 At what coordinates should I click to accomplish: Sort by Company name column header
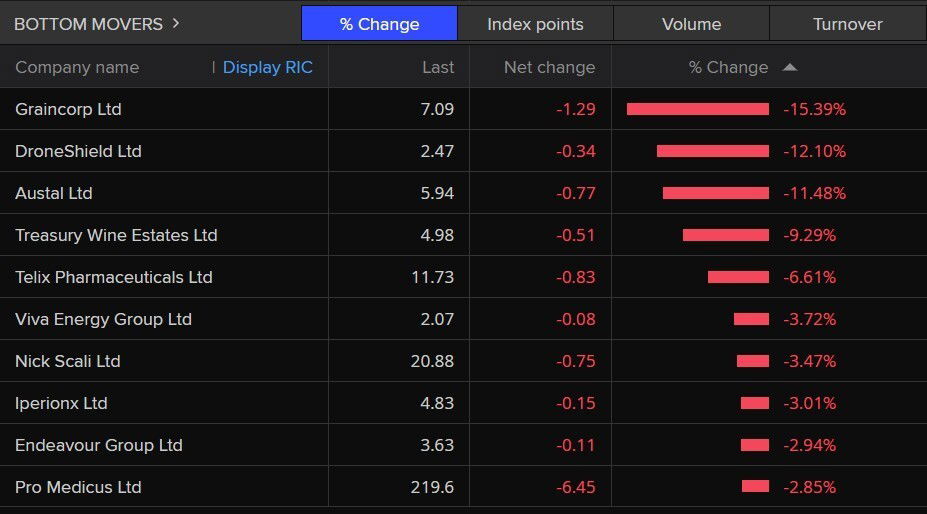click(77, 67)
